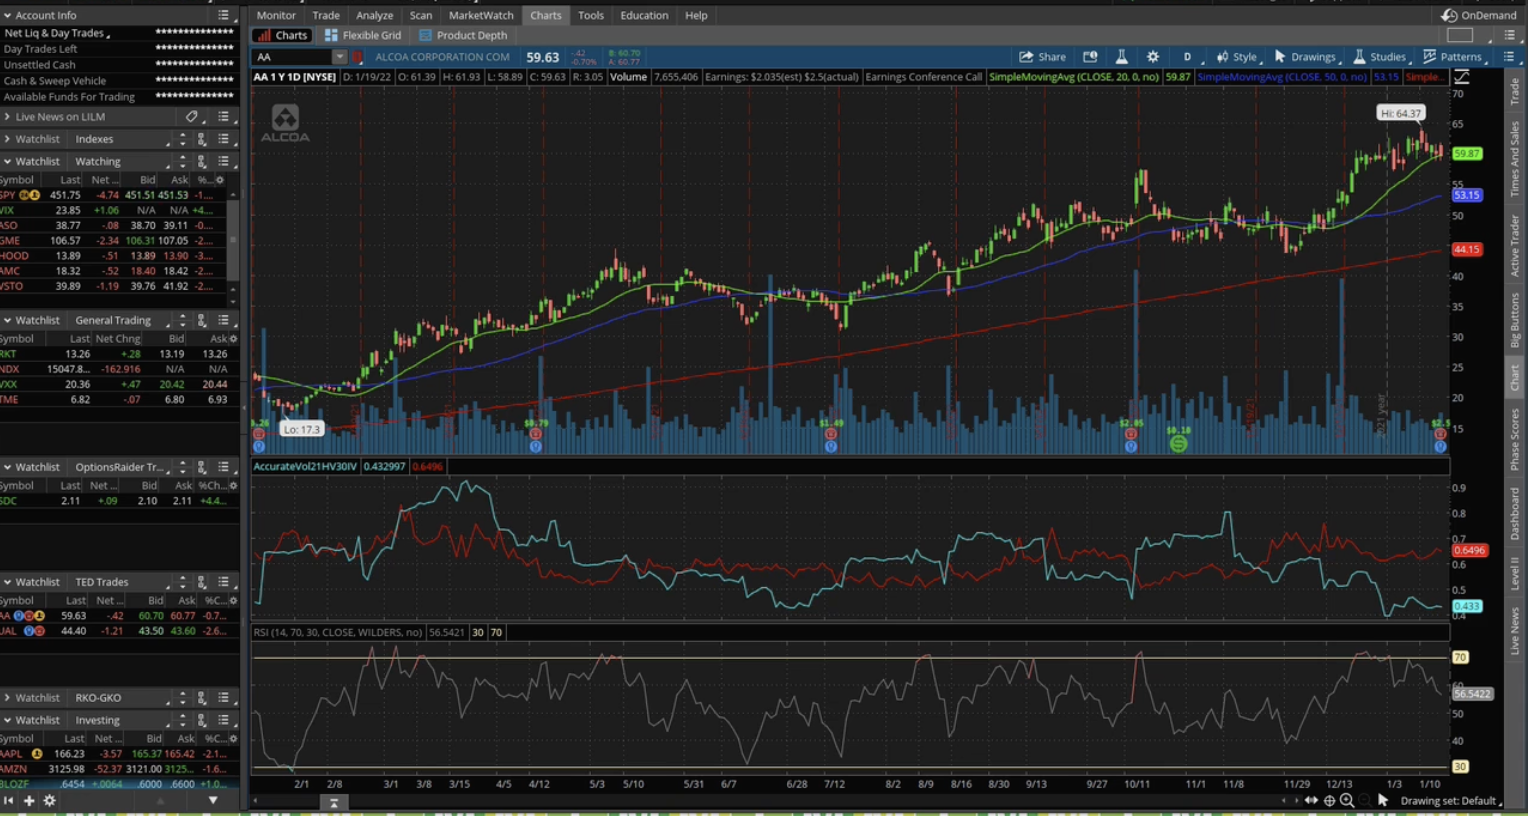Open chart Settings gear icon
This screenshot has width=1528, height=816.
click(1152, 57)
